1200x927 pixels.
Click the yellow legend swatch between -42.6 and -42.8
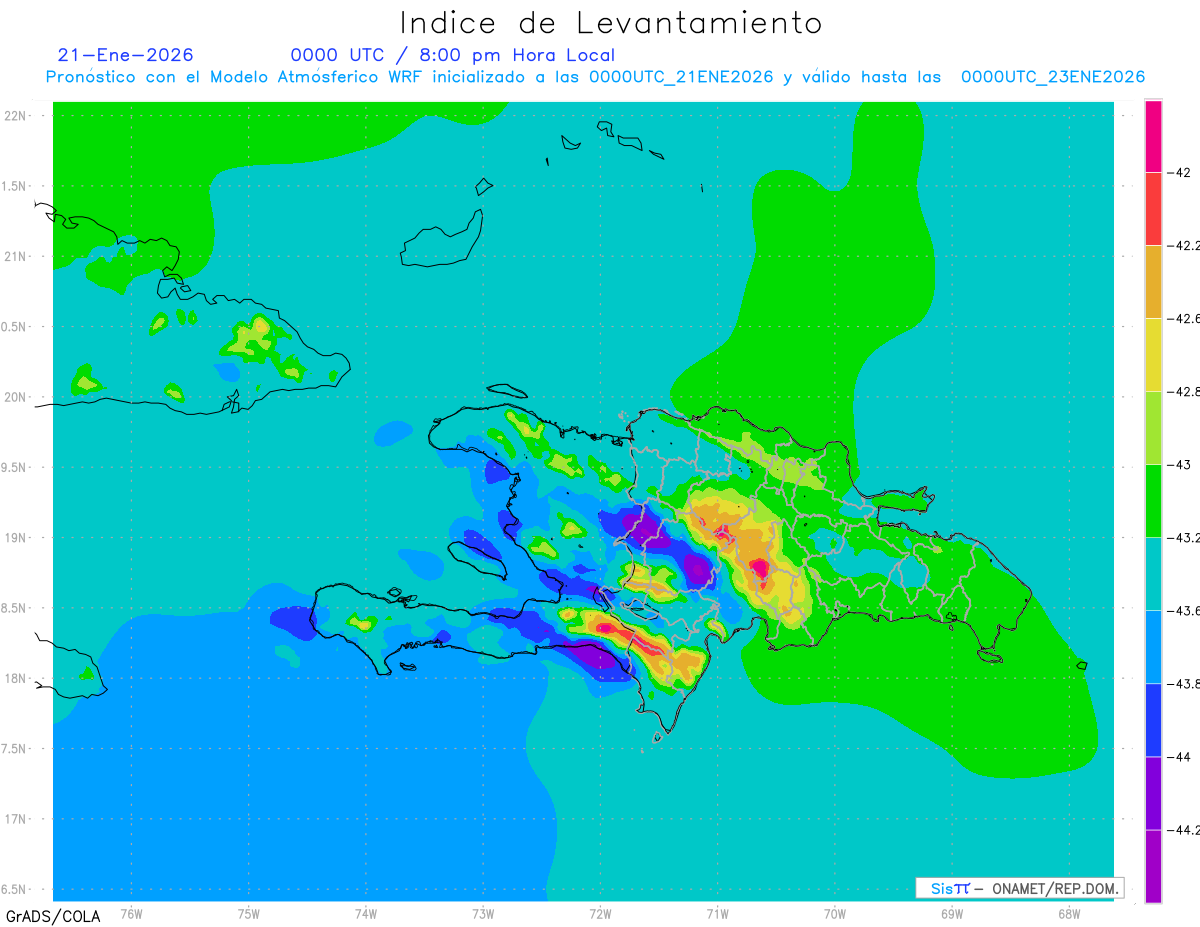coord(1153,355)
